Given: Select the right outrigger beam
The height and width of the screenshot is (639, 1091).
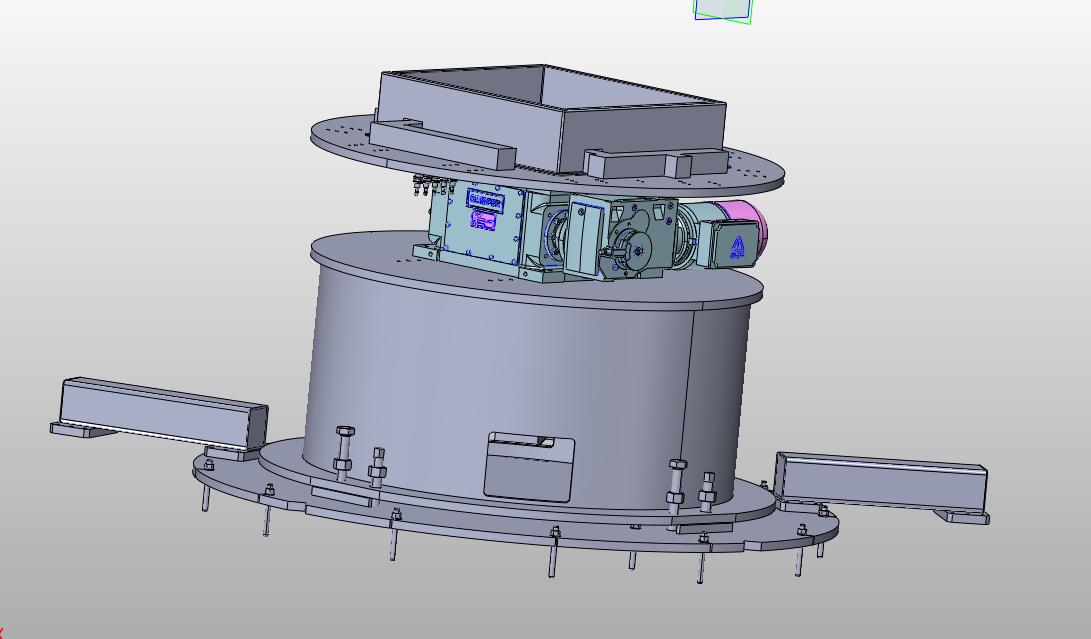Looking at the screenshot, I should [880, 484].
